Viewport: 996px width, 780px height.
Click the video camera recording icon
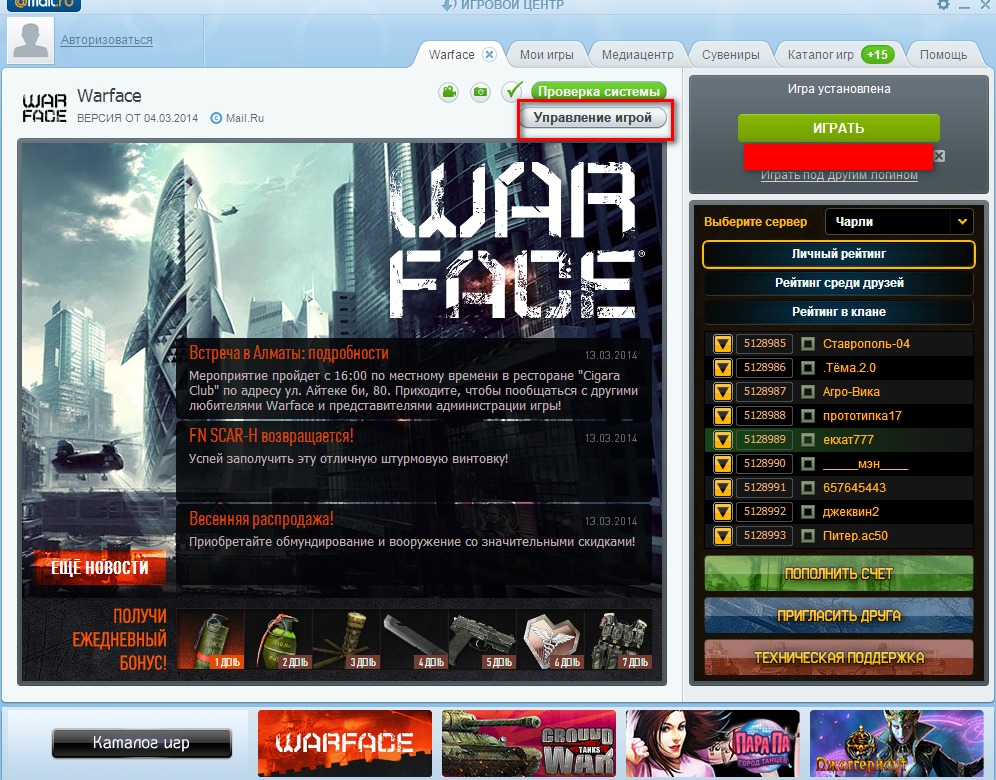449,92
